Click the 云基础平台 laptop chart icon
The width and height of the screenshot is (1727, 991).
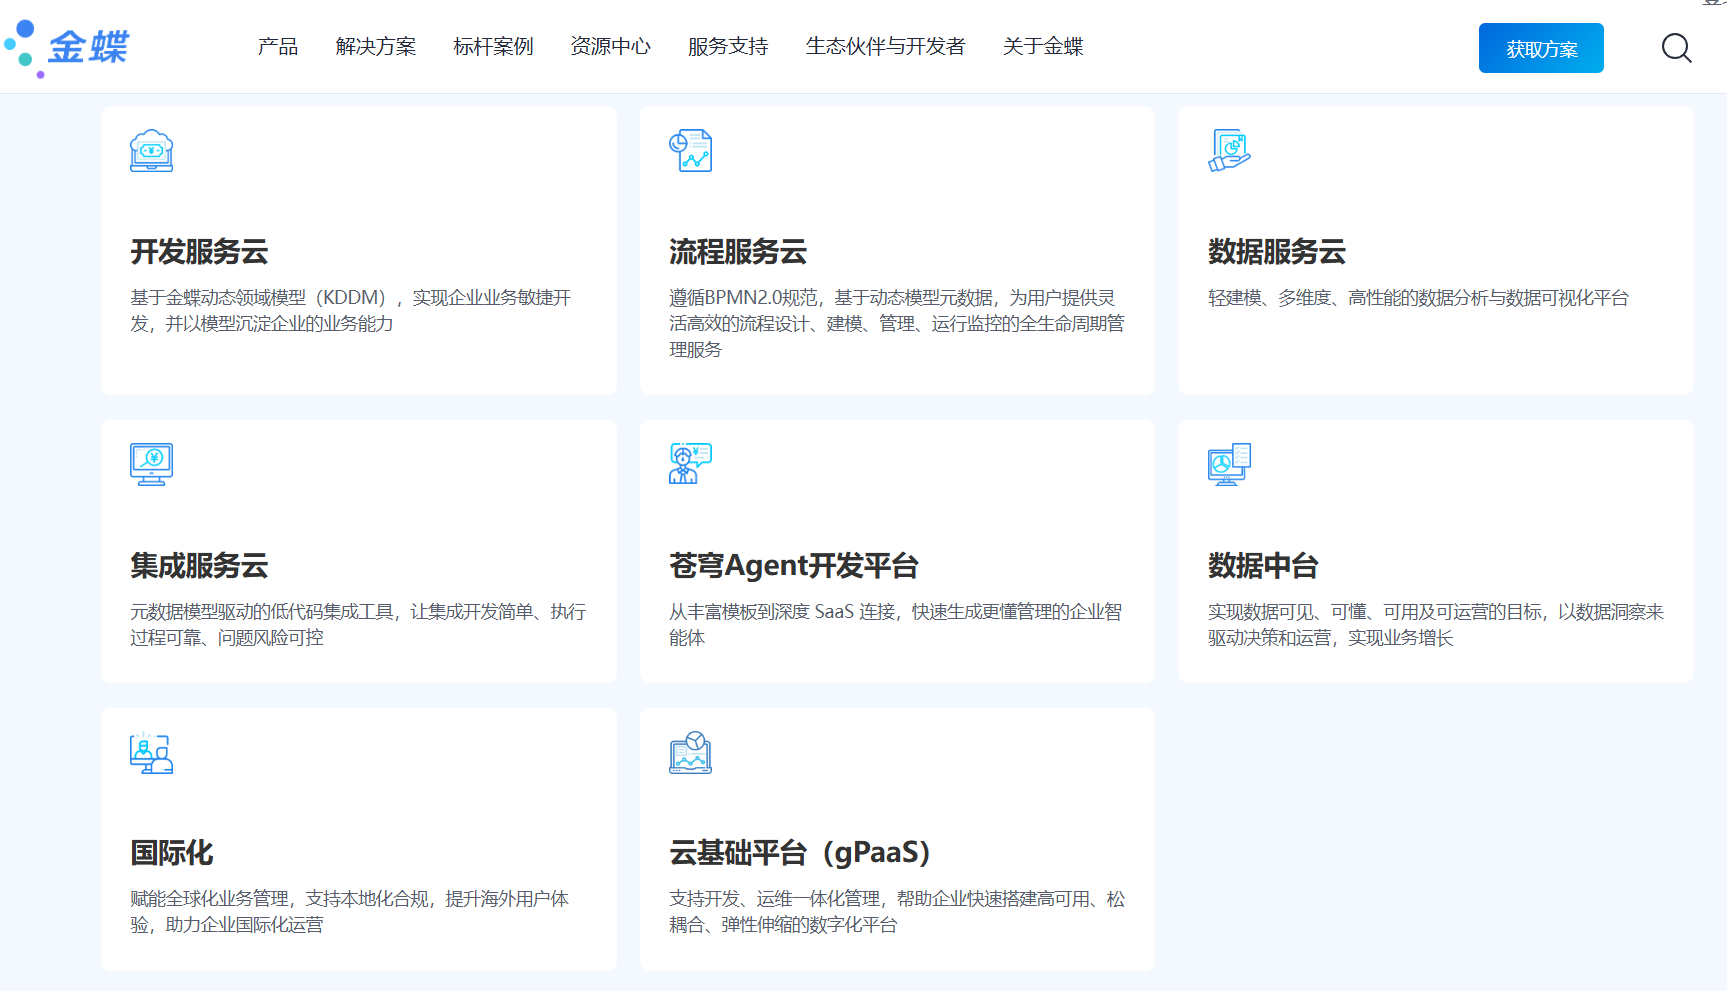[x=690, y=752]
